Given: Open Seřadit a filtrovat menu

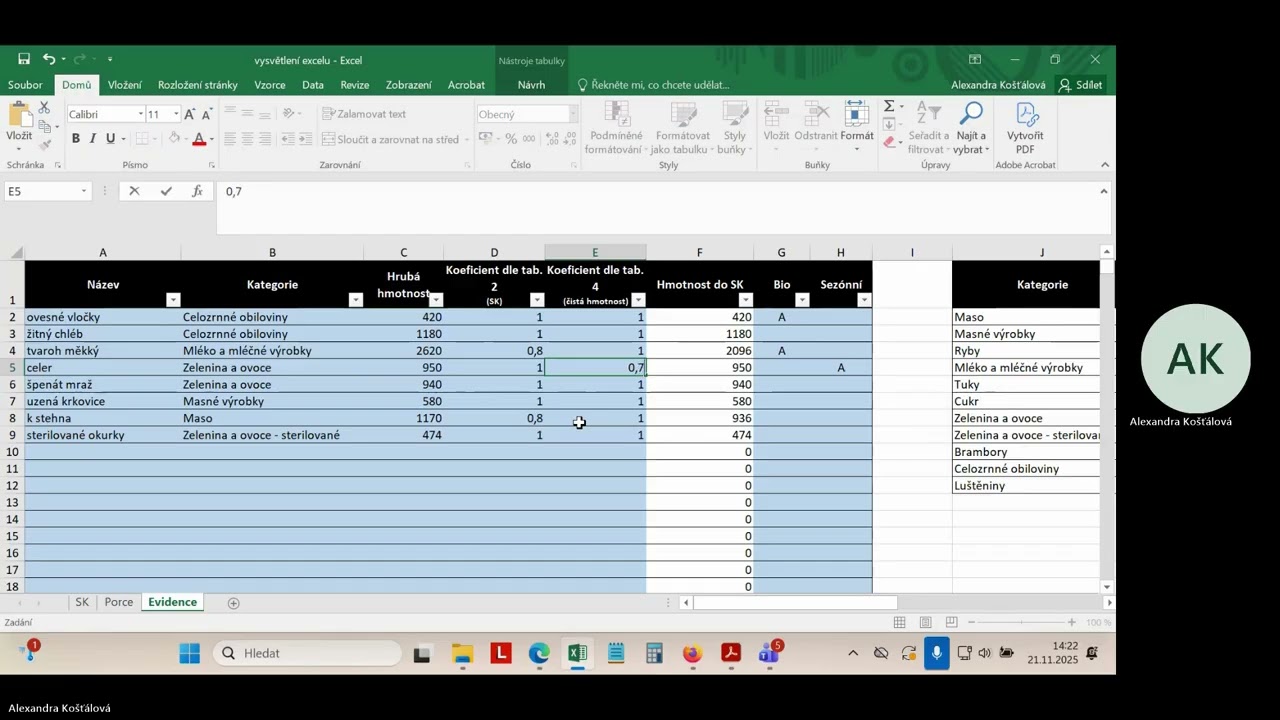Looking at the screenshot, I should (x=928, y=129).
